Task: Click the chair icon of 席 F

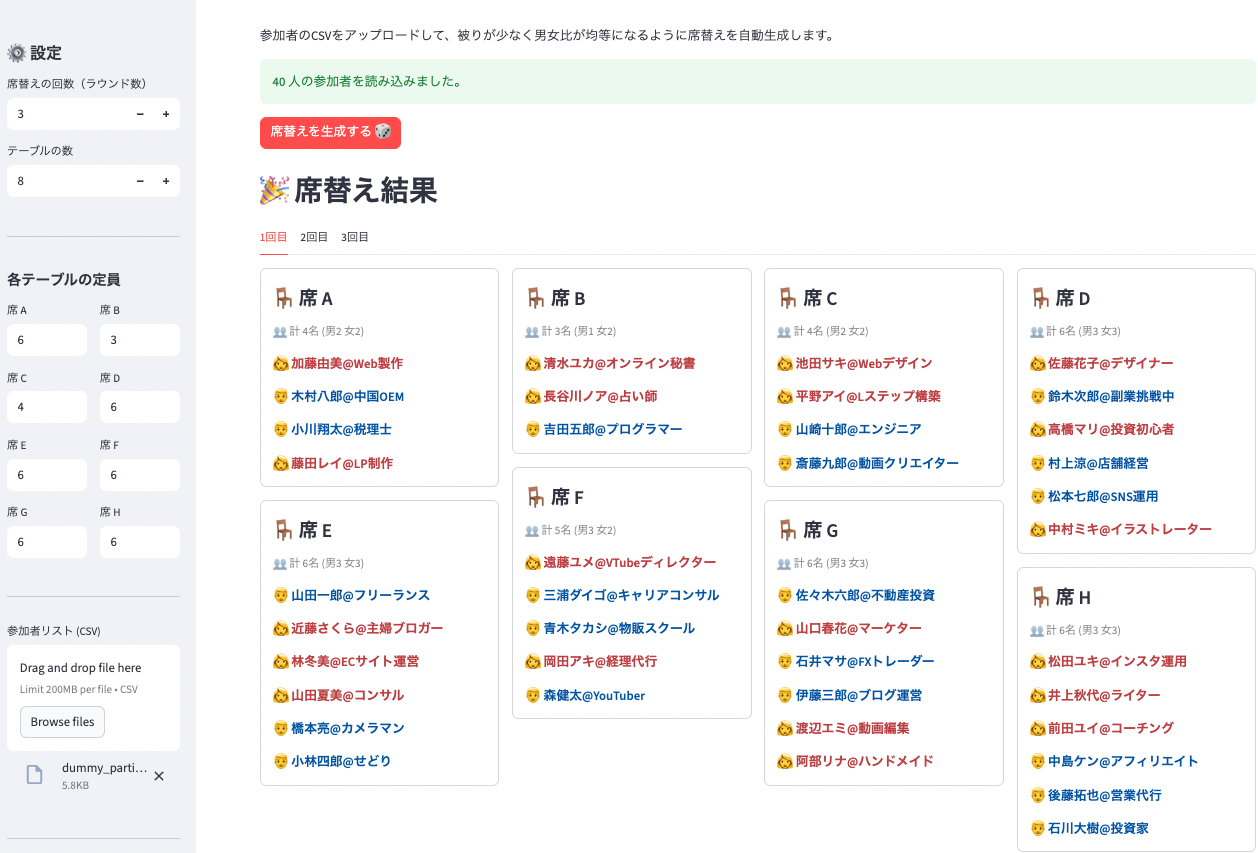Action: point(535,497)
